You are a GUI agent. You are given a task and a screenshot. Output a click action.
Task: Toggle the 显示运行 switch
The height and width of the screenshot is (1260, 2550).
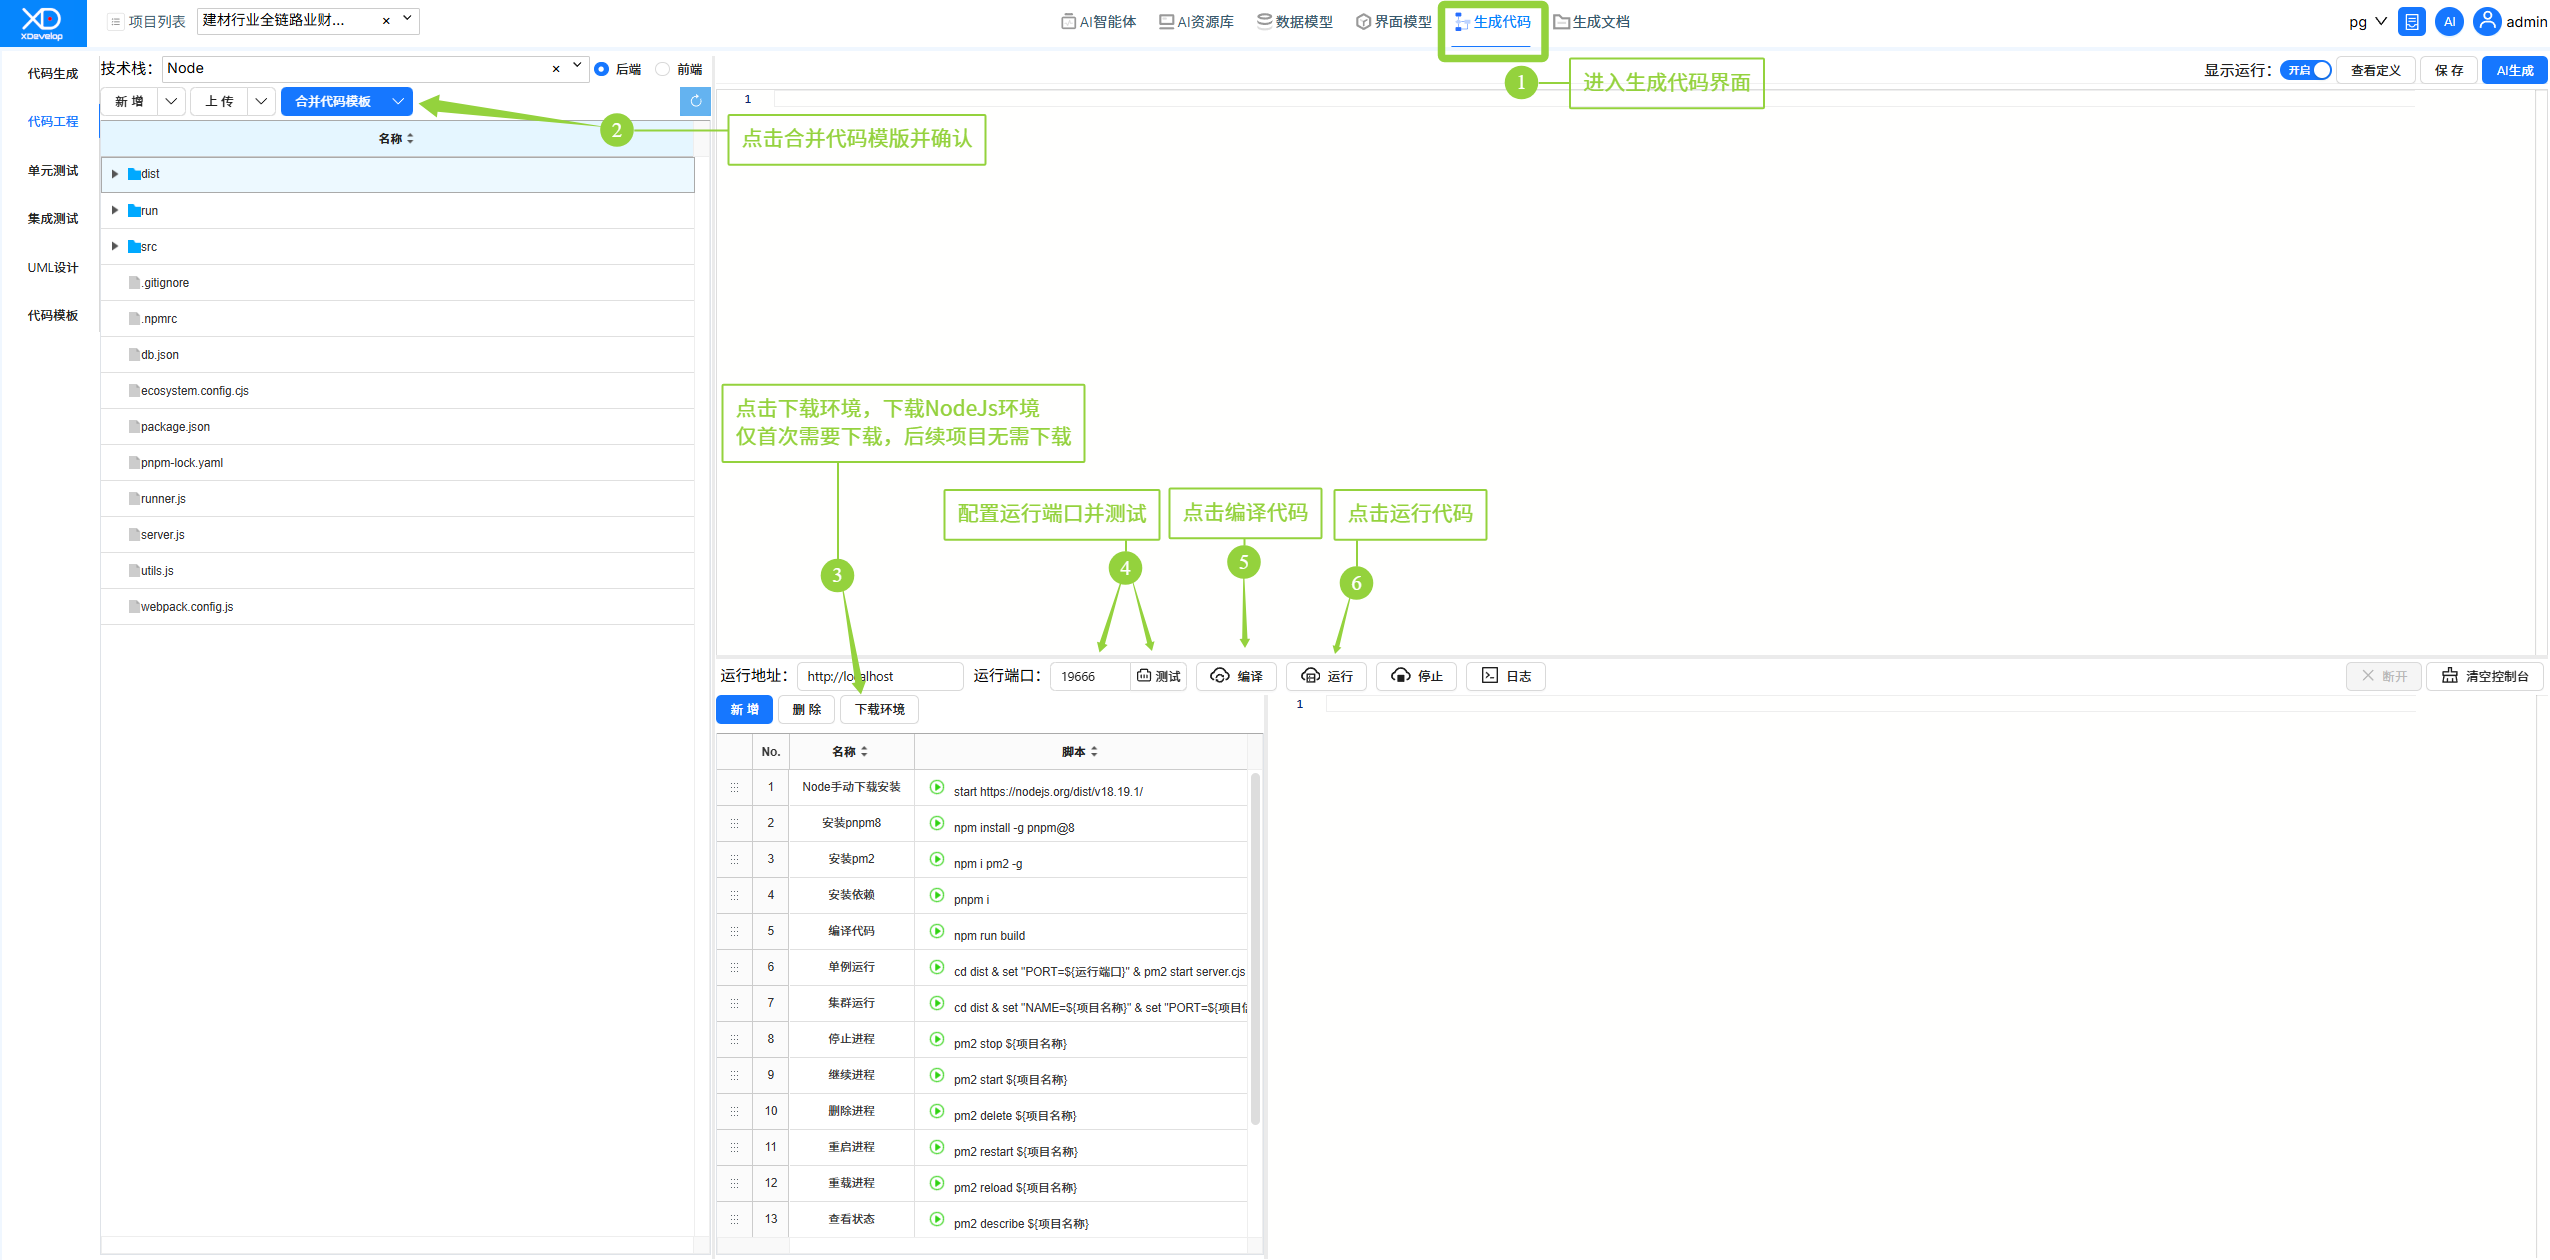(2305, 70)
